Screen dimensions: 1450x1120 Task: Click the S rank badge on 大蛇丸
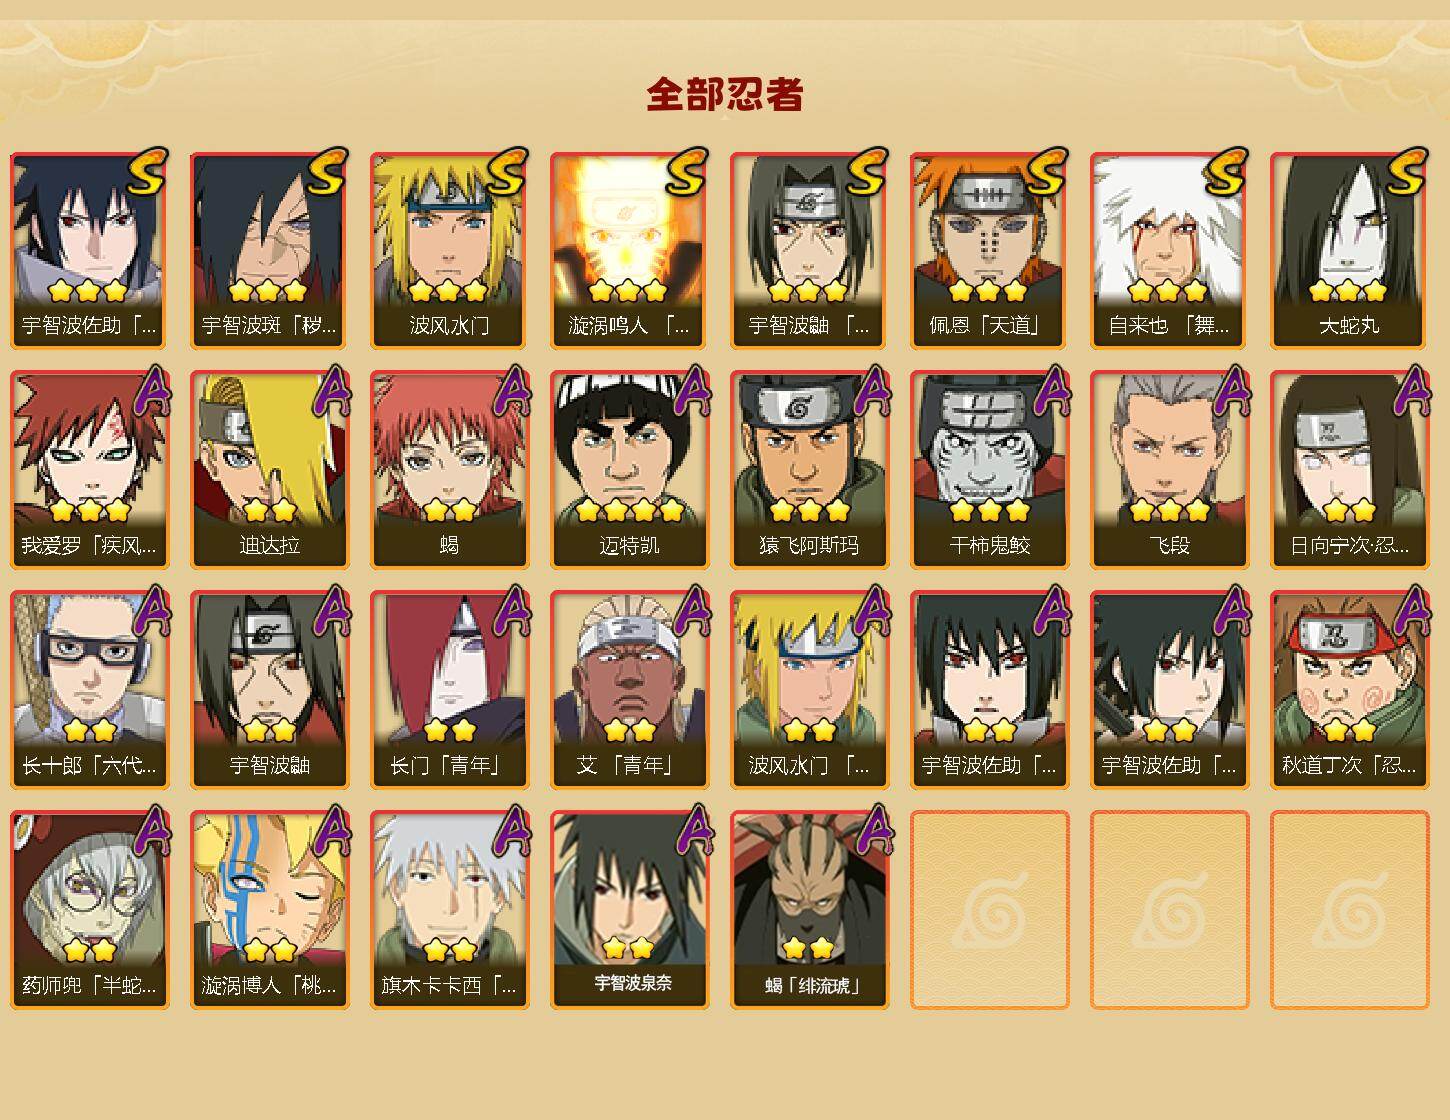(1407, 171)
